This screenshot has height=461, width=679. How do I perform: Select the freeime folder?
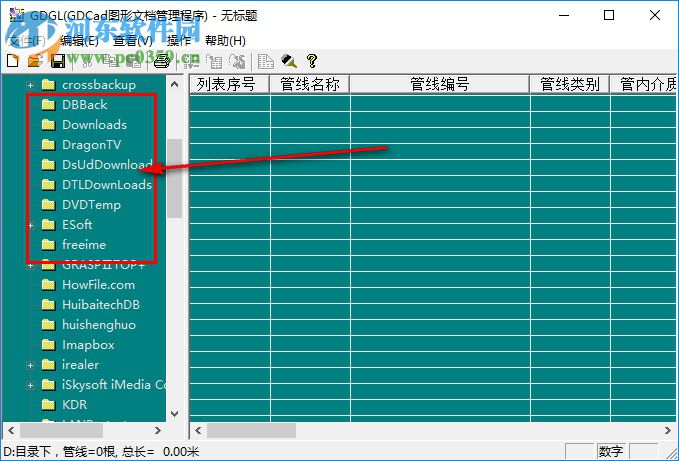[84, 245]
